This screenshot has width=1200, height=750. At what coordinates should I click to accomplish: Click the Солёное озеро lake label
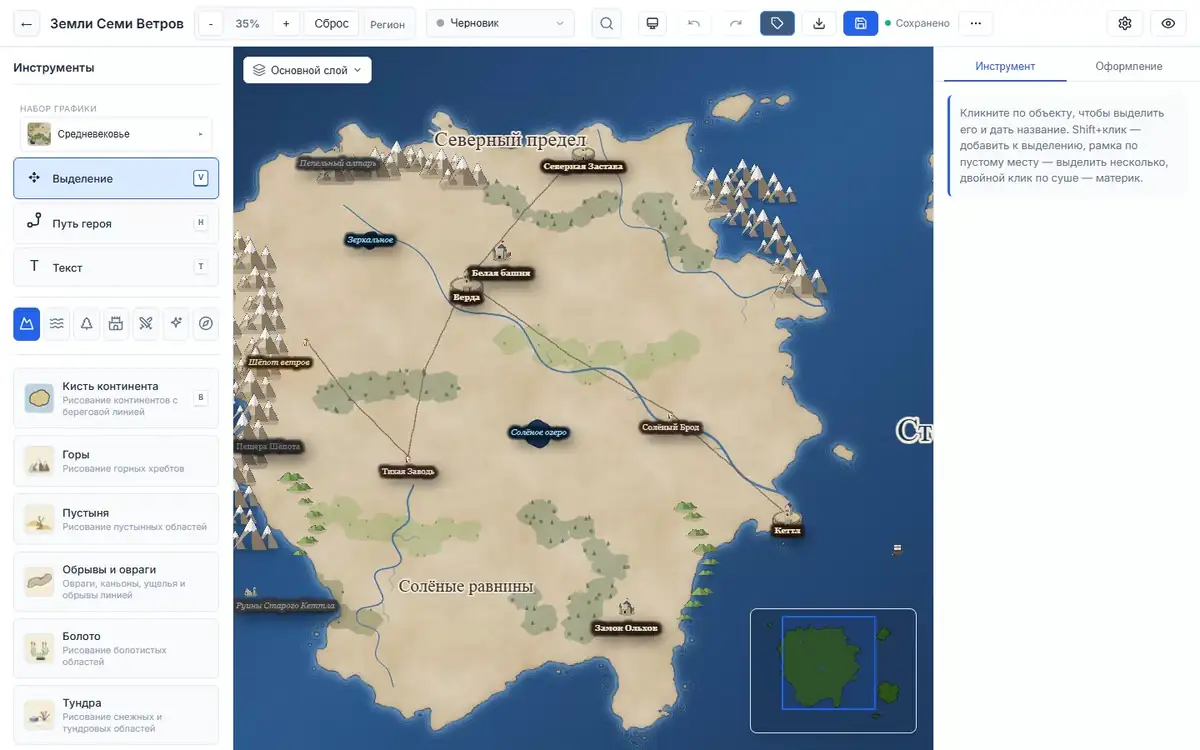click(x=538, y=433)
